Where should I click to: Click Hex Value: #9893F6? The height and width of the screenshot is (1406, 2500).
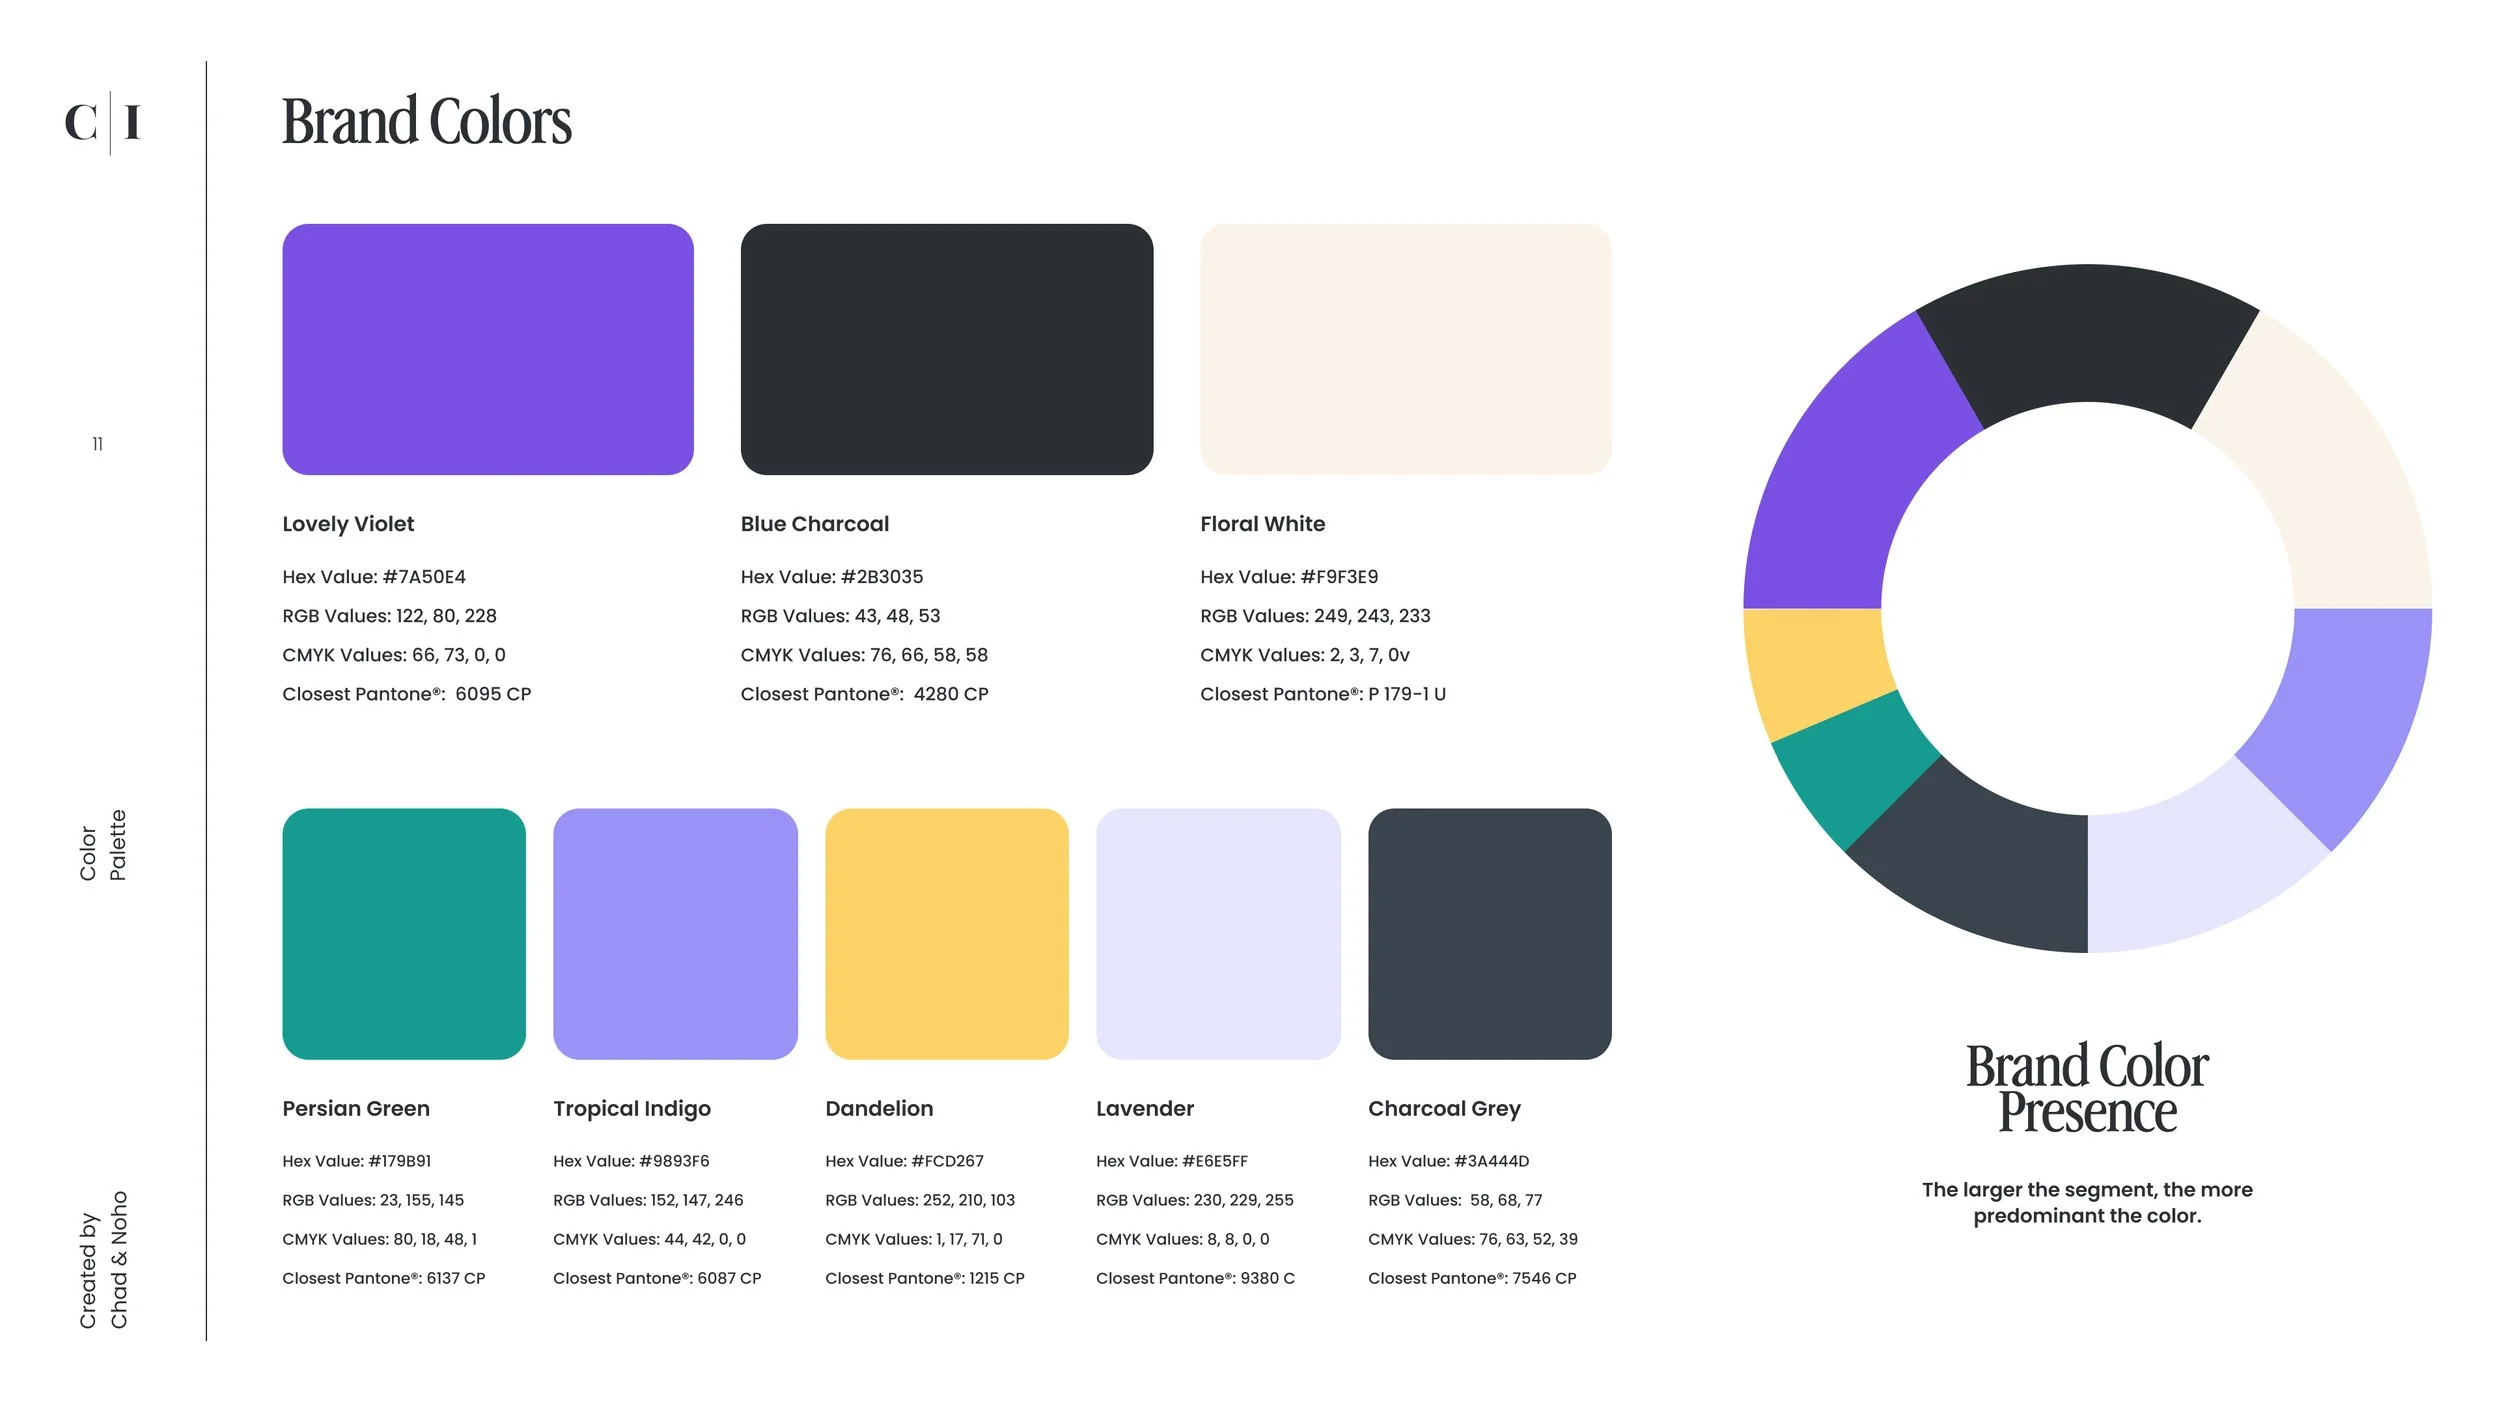631,1161
